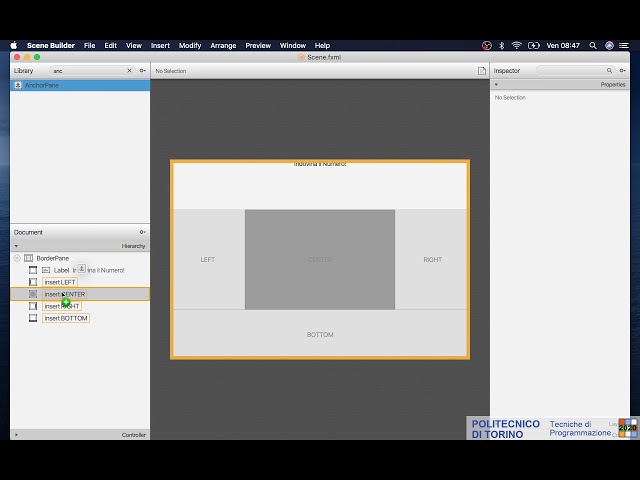
Task: Click the BOTTOM region of the canvas
Action: [x=320, y=334]
